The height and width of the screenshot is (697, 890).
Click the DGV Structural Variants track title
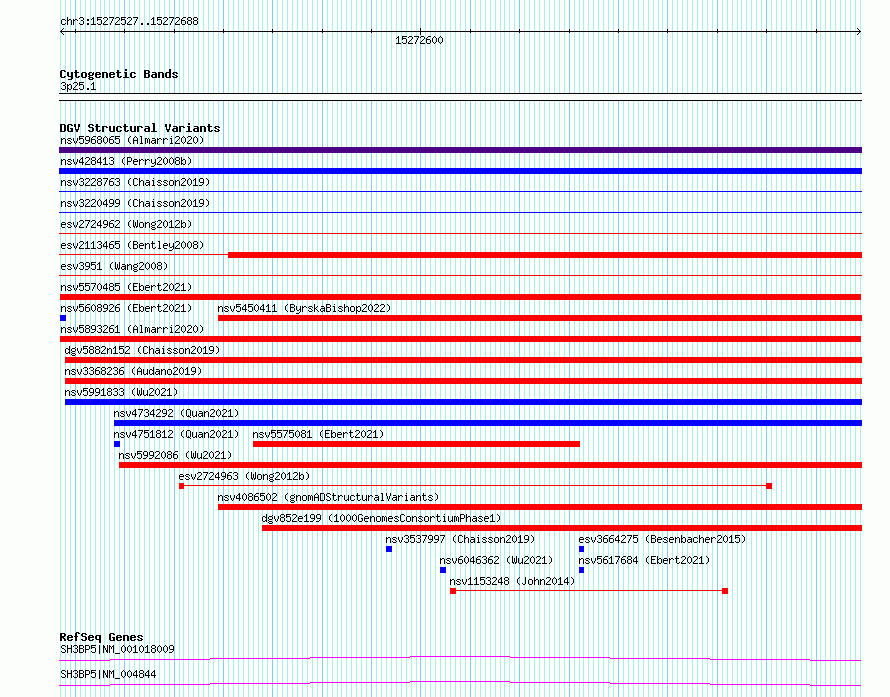click(140, 128)
